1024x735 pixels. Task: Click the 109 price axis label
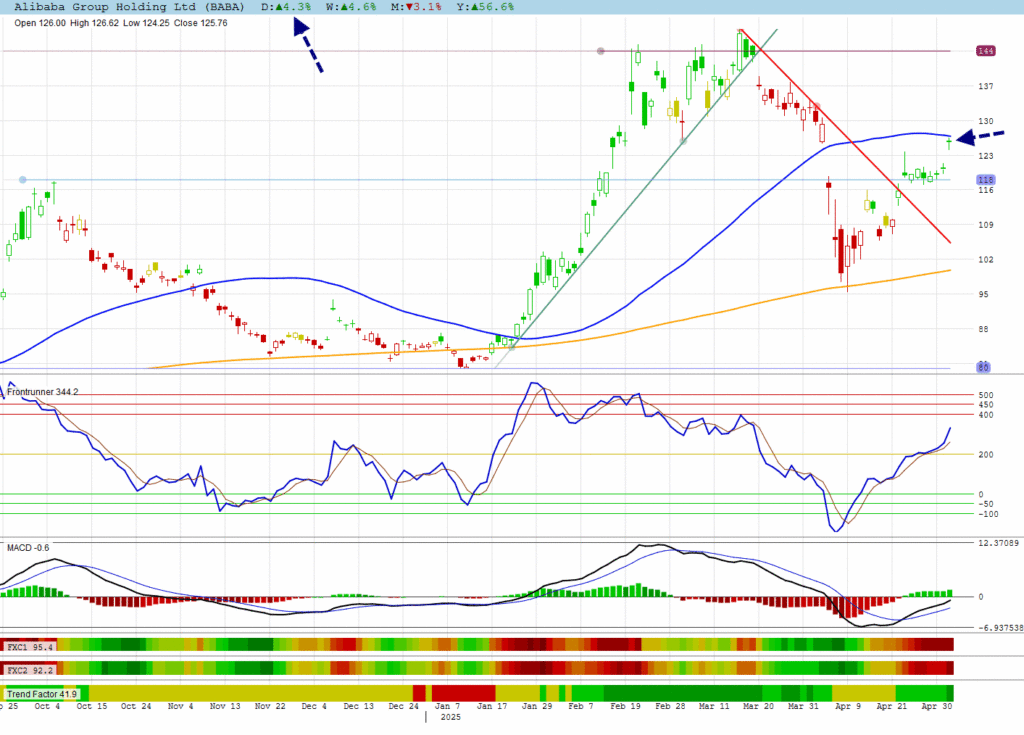coord(985,225)
